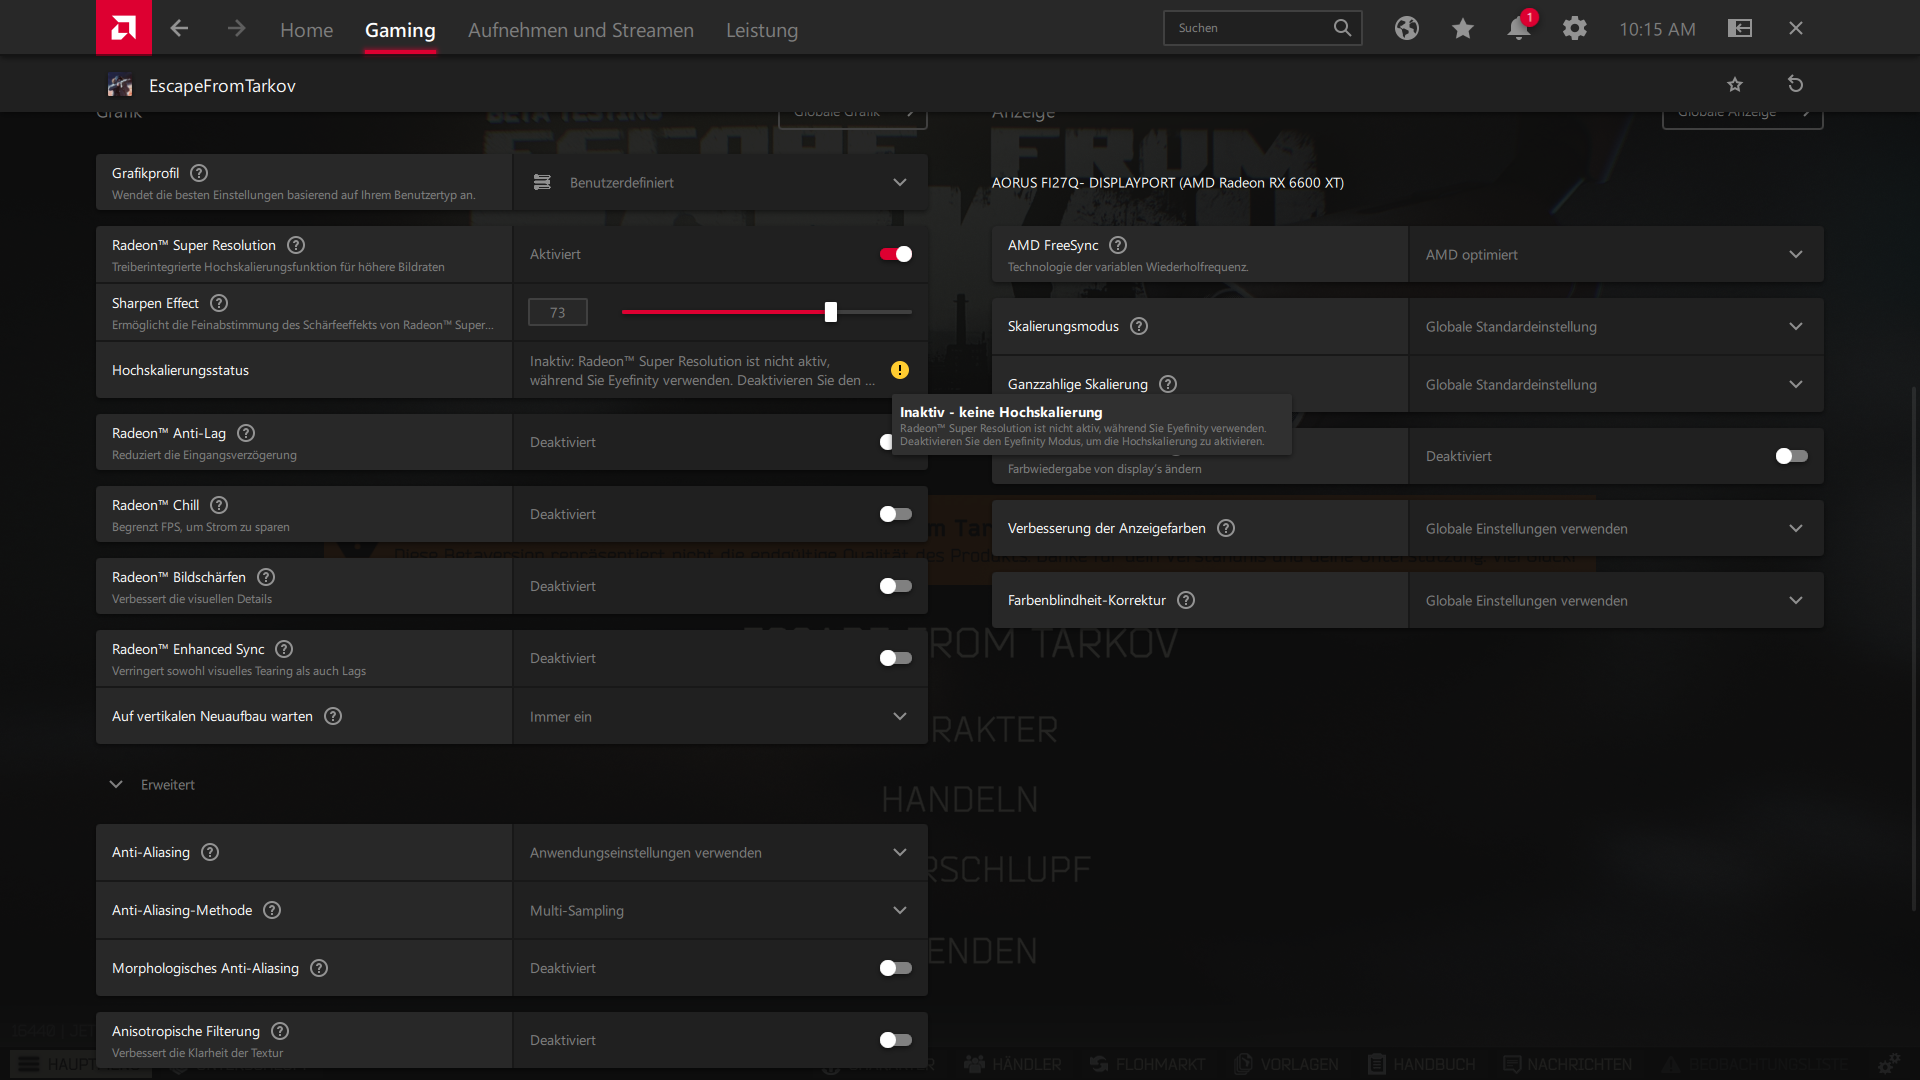Image resolution: width=1920 pixels, height=1080 pixels.
Task: Switch to the Leistung tab
Action: tap(762, 30)
